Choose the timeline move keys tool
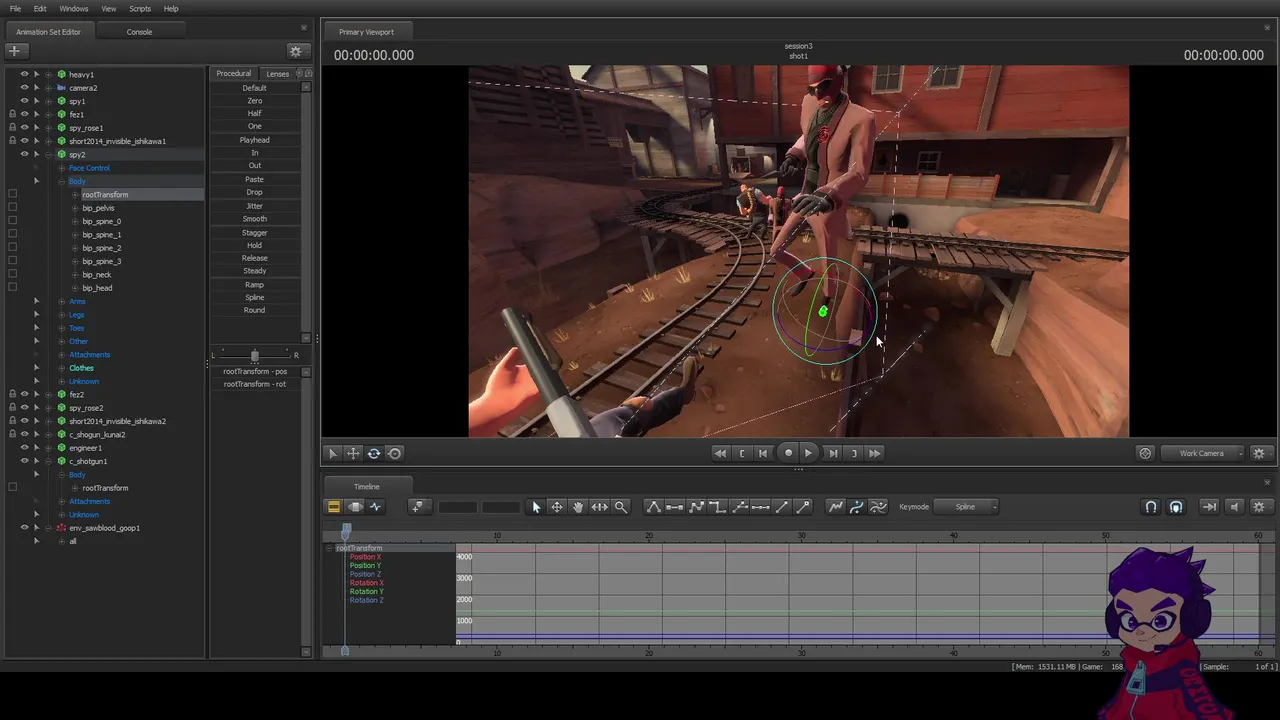 coord(557,507)
